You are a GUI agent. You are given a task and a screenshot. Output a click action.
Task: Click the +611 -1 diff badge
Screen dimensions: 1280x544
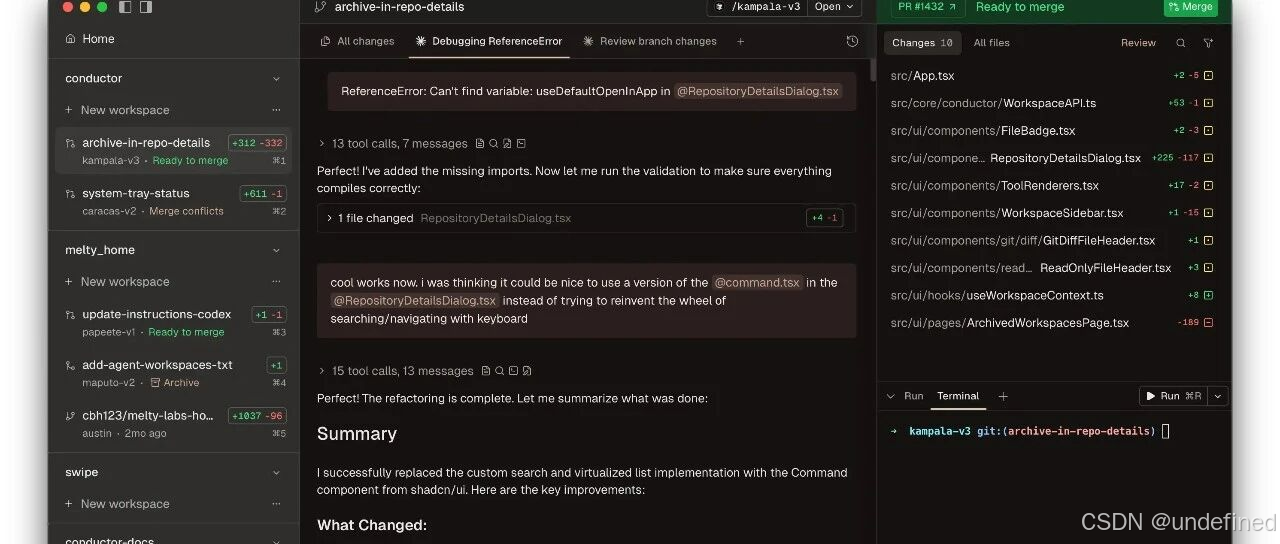coord(263,194)
